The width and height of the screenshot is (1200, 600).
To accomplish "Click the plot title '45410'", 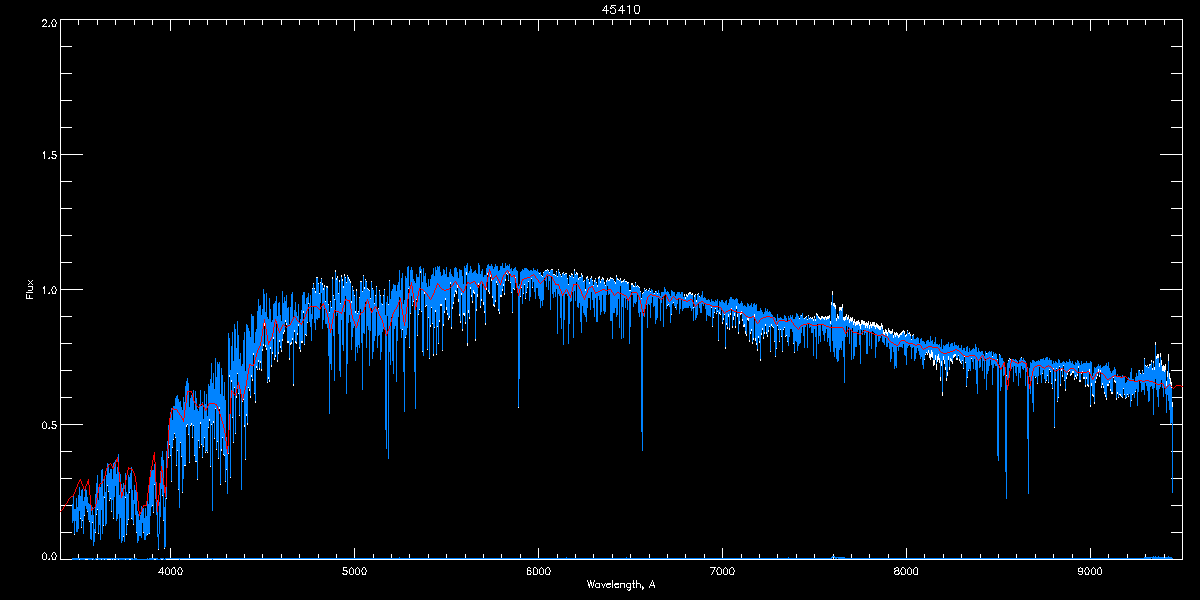I will click(x=620, y=9).
